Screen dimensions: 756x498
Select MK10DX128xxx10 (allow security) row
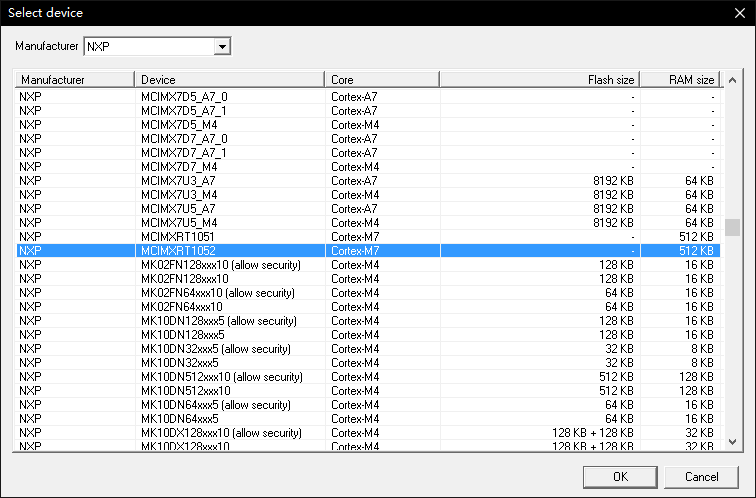coord(368,432)
